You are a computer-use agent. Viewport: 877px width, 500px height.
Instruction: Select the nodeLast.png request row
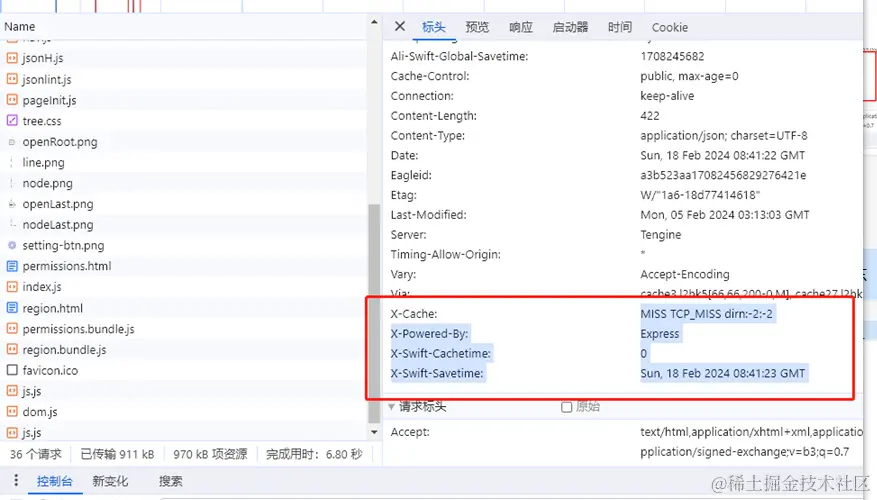183,224
